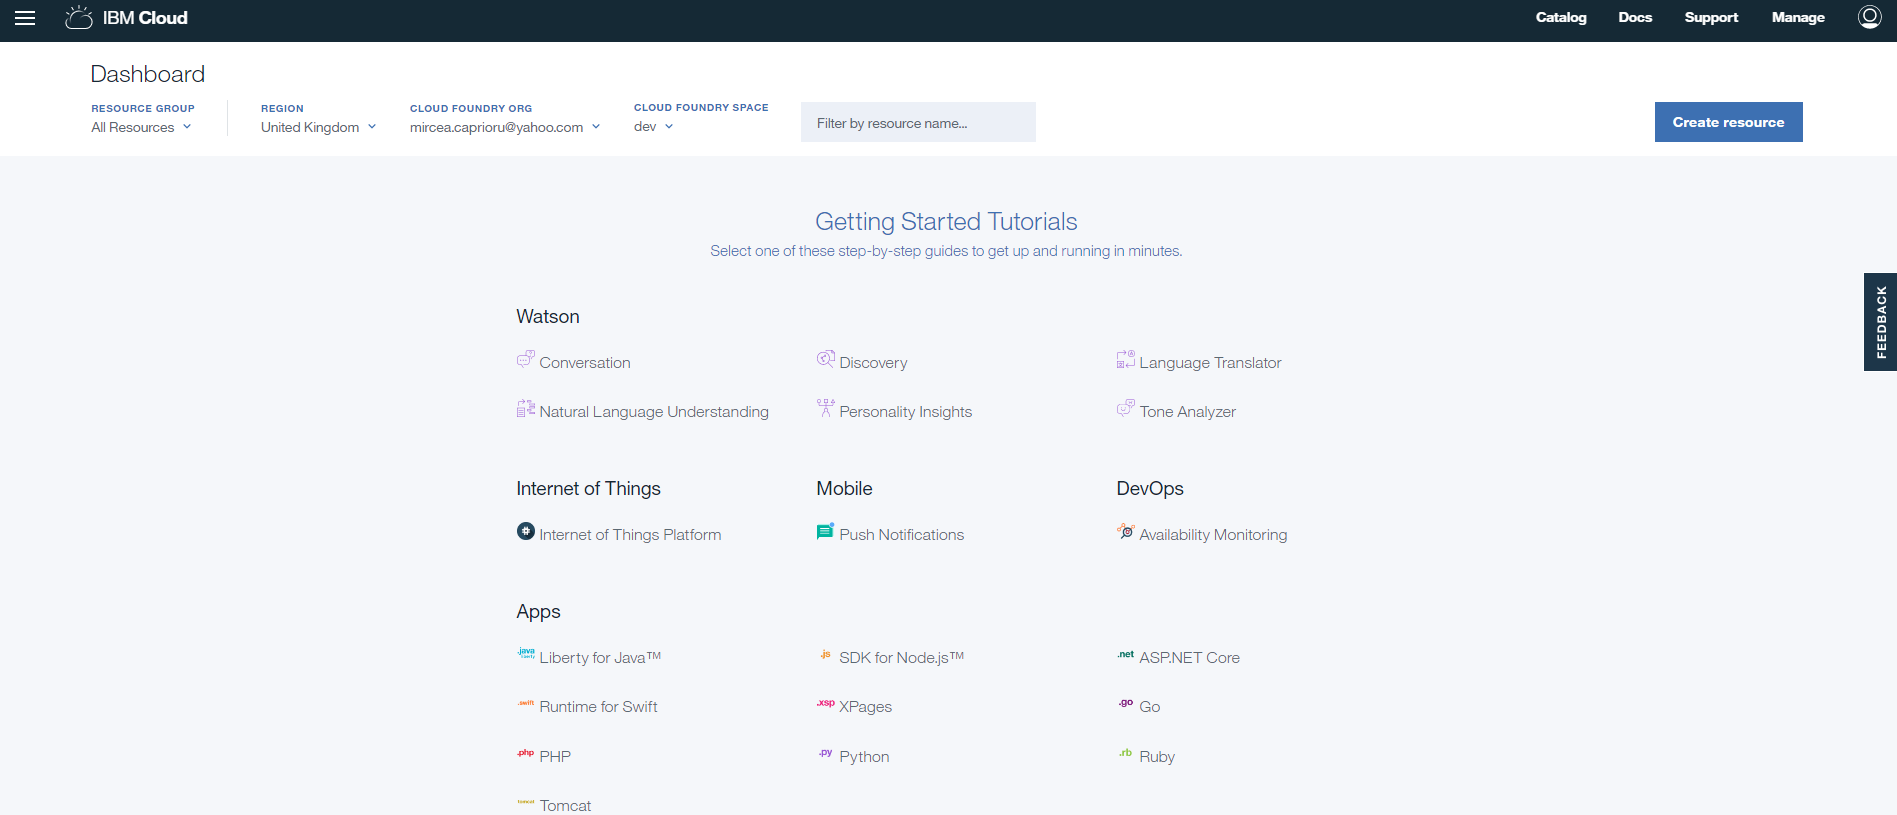The height and width of the screenshot is (815, 1897).
Task: Click the Apps section heading
Action: (538, 612)
